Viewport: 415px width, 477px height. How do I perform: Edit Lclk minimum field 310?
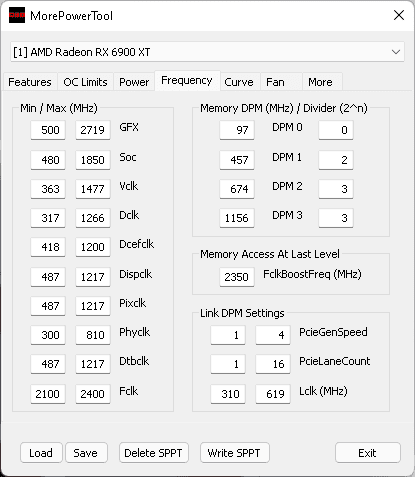tap(228, 394)
